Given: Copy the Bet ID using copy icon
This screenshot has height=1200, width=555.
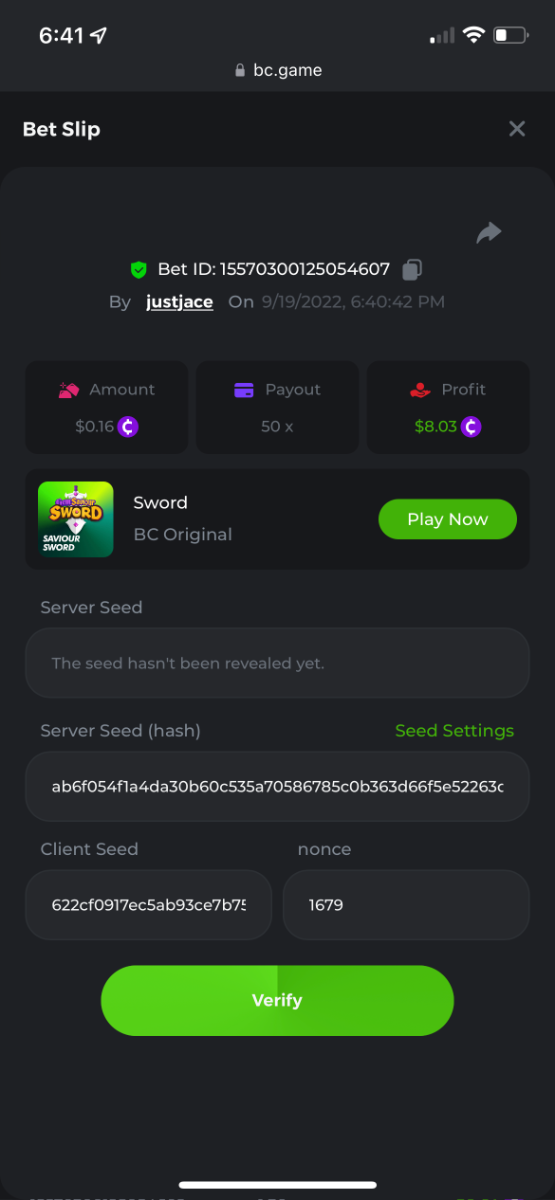Looking at the screenshot, I should click(412, 269).
